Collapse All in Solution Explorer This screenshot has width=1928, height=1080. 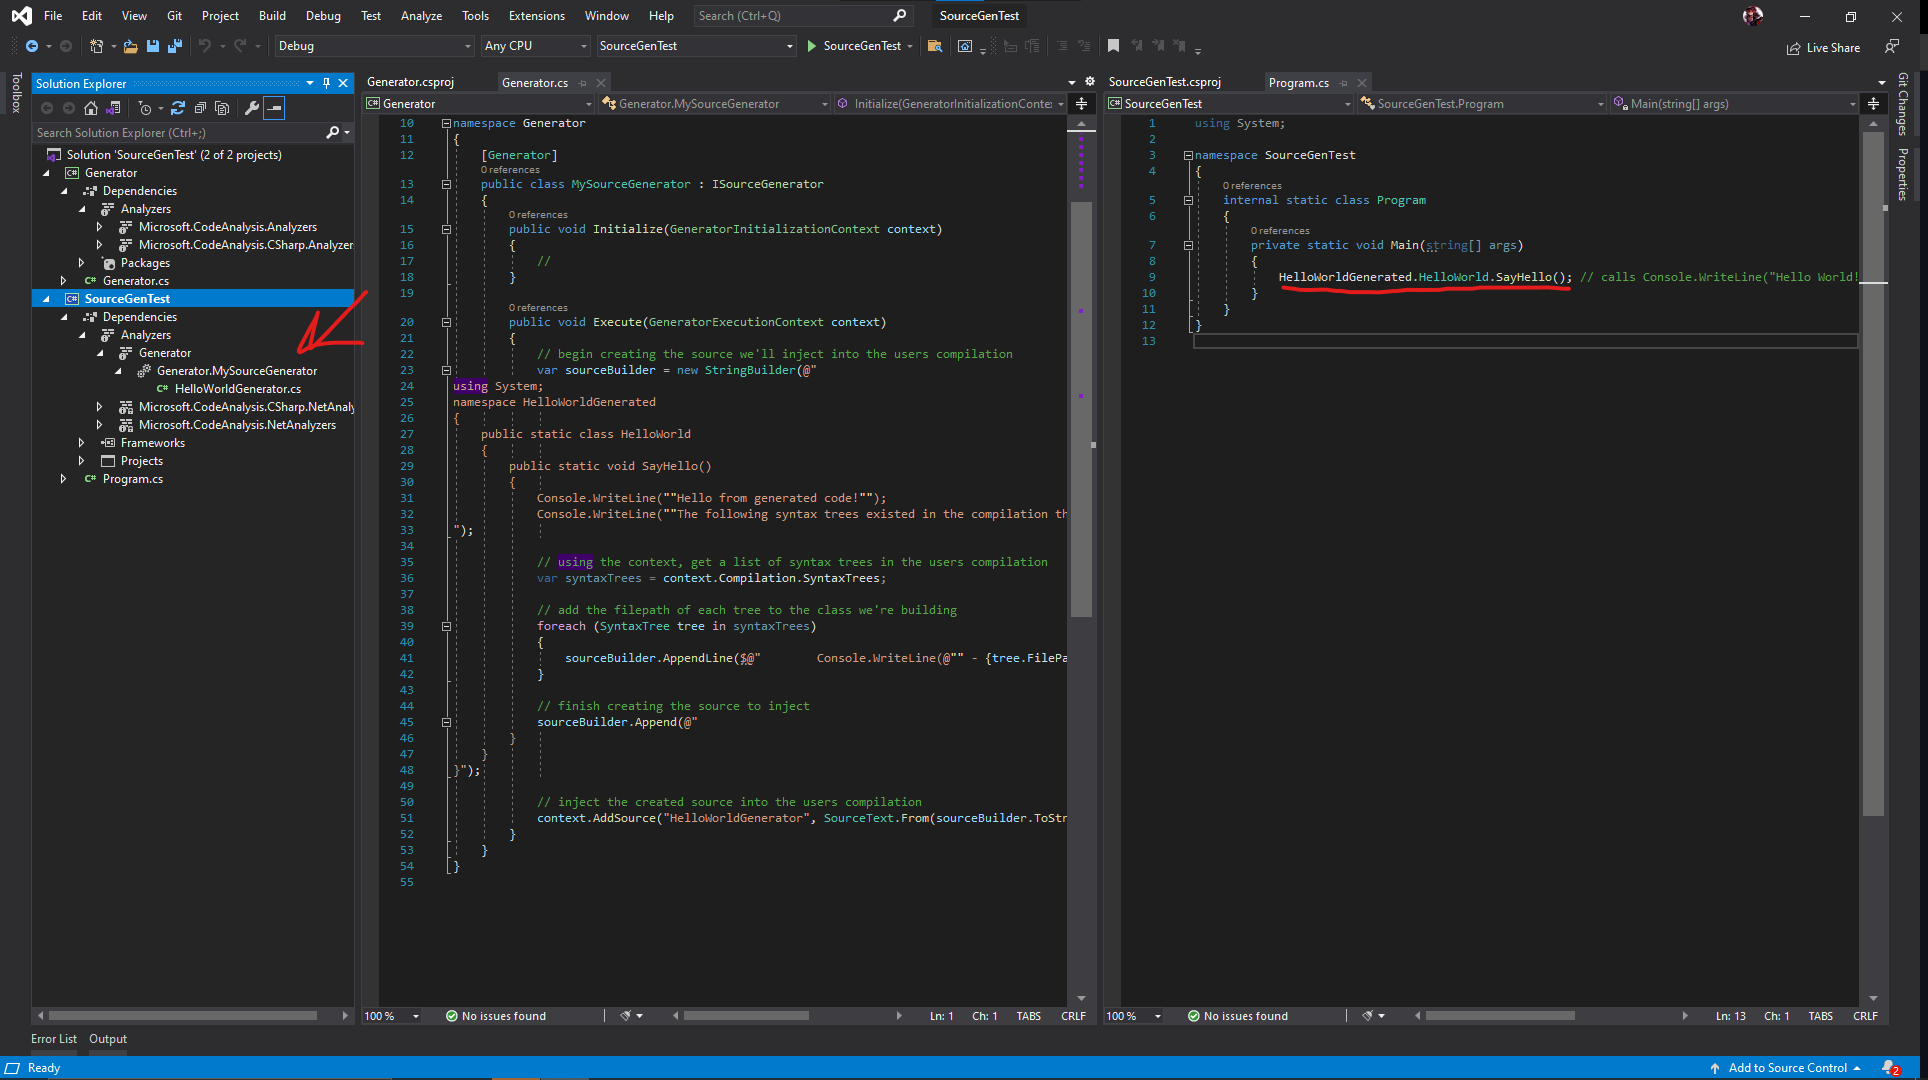coord(200,108)
